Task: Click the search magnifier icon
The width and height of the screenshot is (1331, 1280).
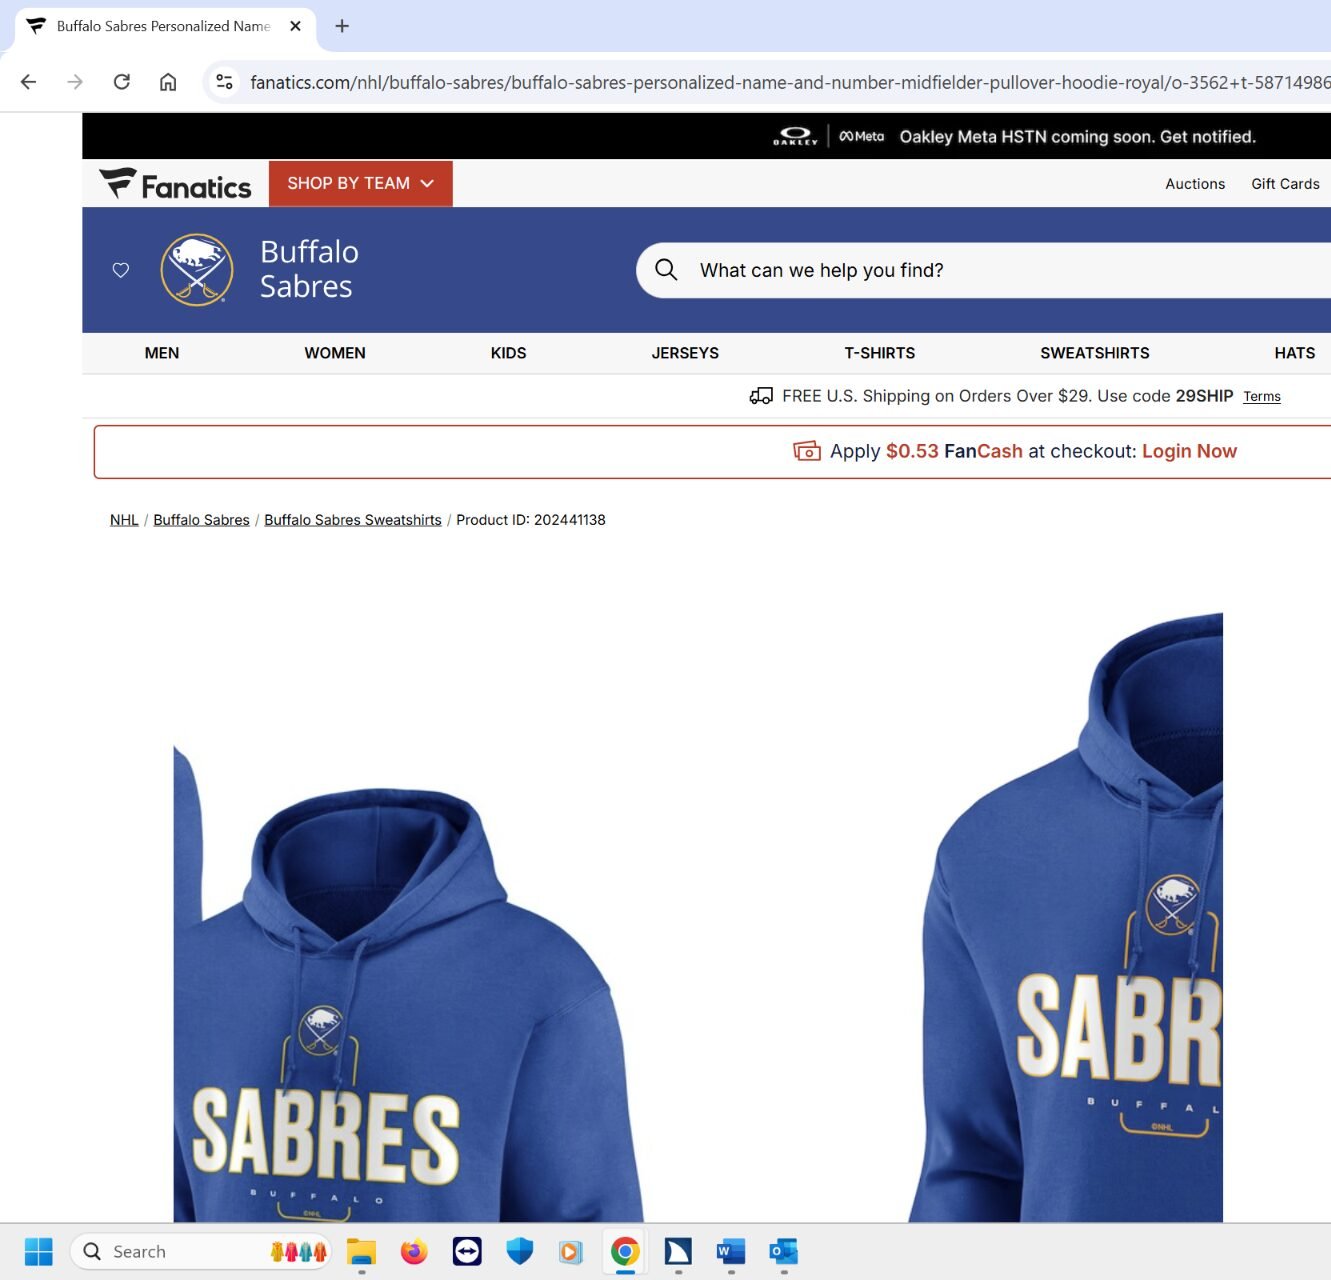Action: click(666, 270)
